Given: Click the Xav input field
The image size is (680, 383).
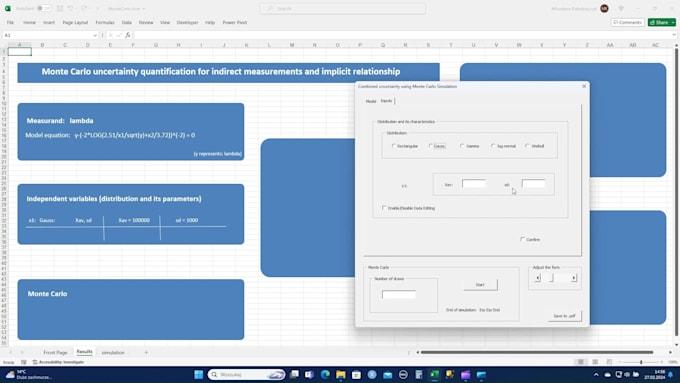Looking at the screenshot, I should pyautogui.click(x=474, y=184).
